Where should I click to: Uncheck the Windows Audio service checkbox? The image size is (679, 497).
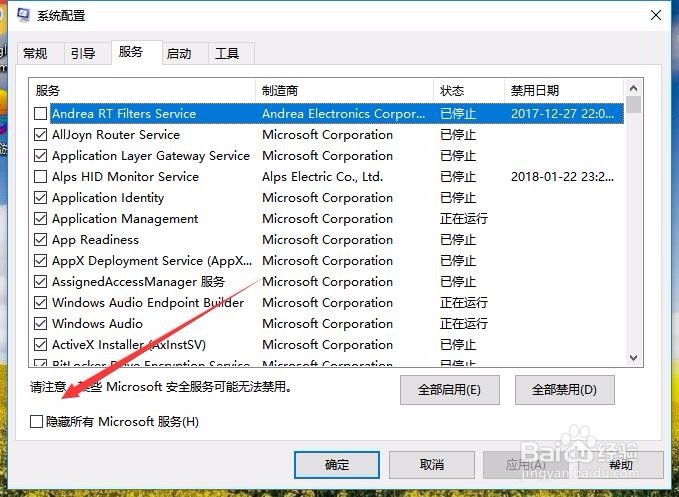[x=40, y=323]
